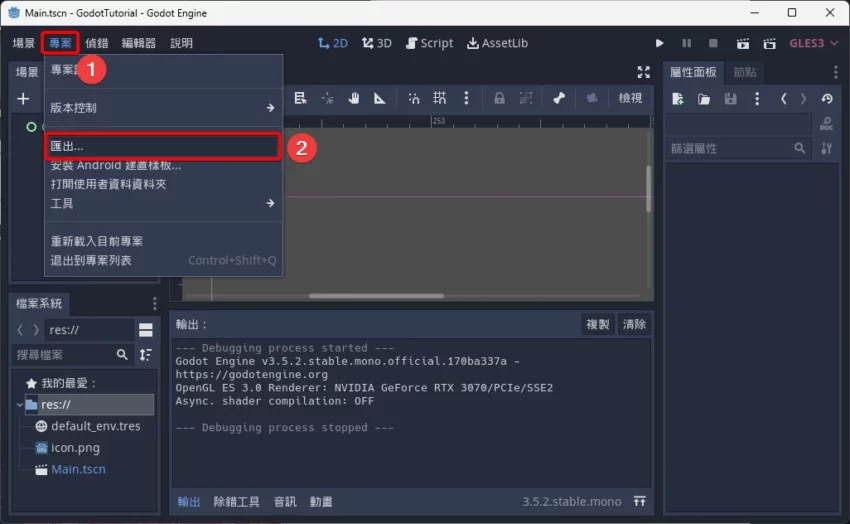Open documentation for the object

826,124
